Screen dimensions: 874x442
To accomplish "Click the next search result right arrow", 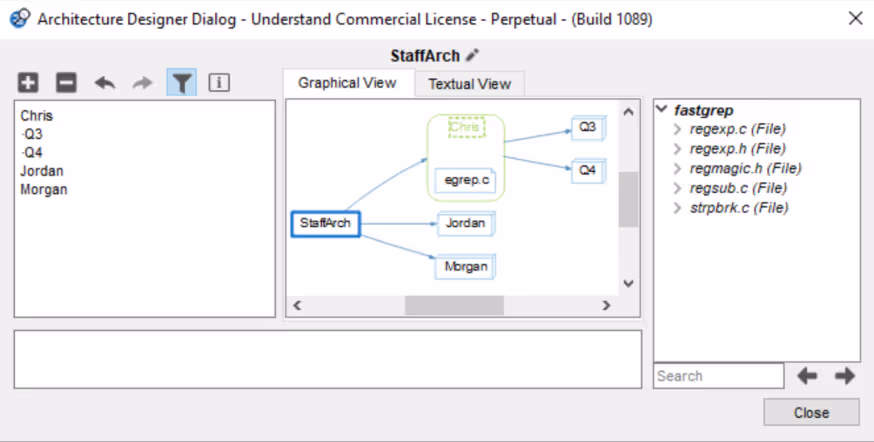I will coord(845,376).
